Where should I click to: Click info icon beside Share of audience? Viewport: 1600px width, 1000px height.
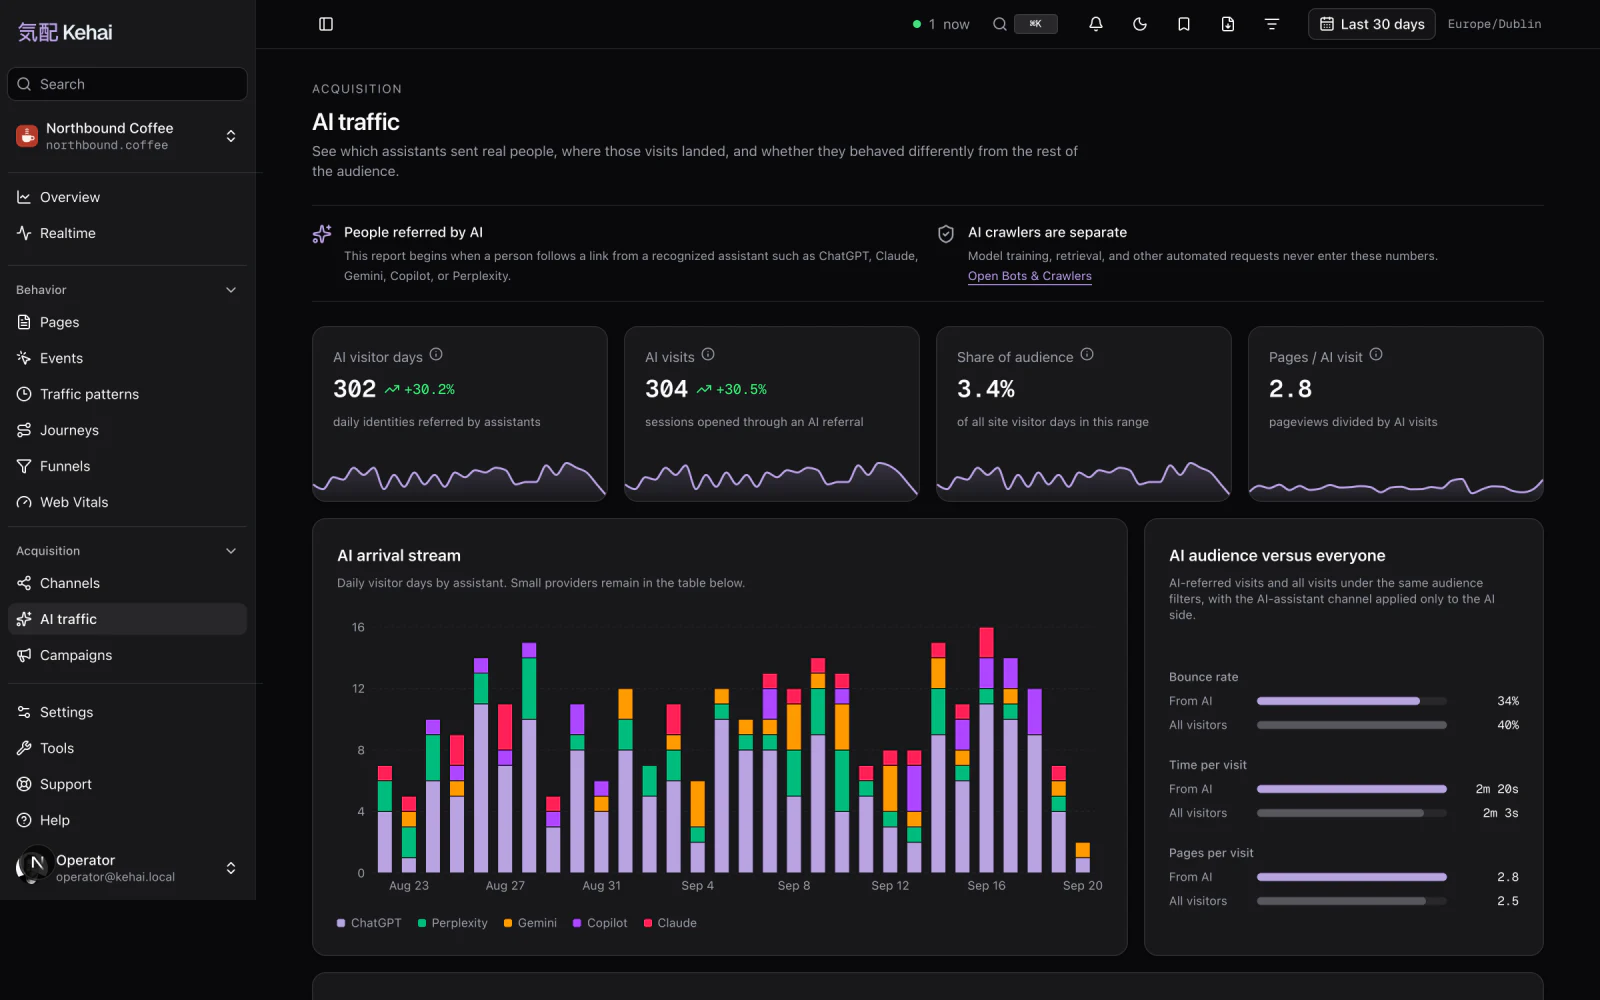click(x=1087, y=355)
